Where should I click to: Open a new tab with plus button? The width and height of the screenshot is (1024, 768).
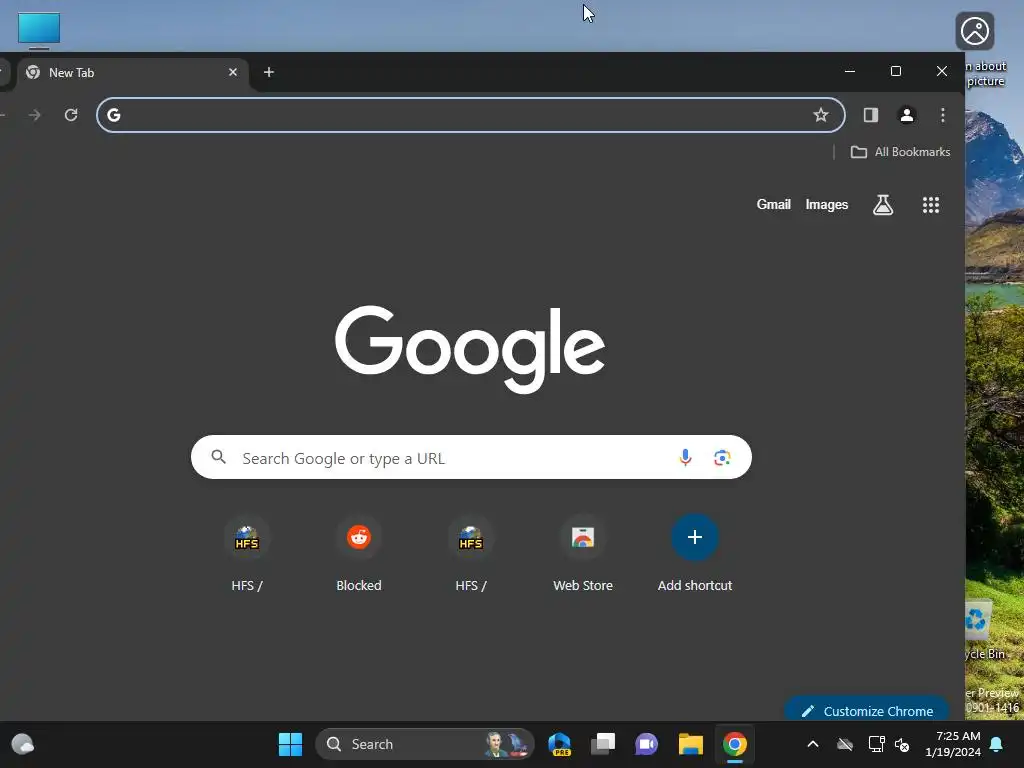tap(268, 72)
